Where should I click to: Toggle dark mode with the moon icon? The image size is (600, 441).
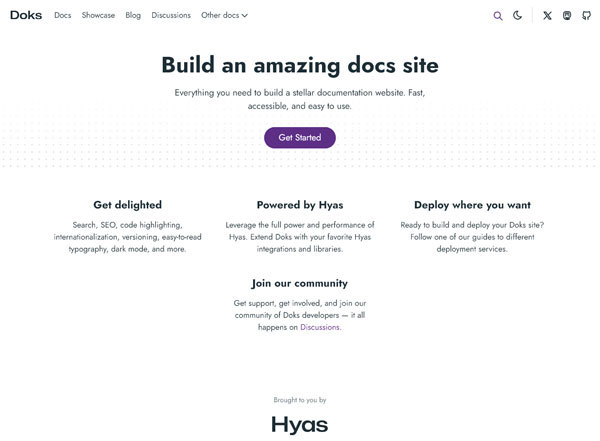(x=517, y=15)
